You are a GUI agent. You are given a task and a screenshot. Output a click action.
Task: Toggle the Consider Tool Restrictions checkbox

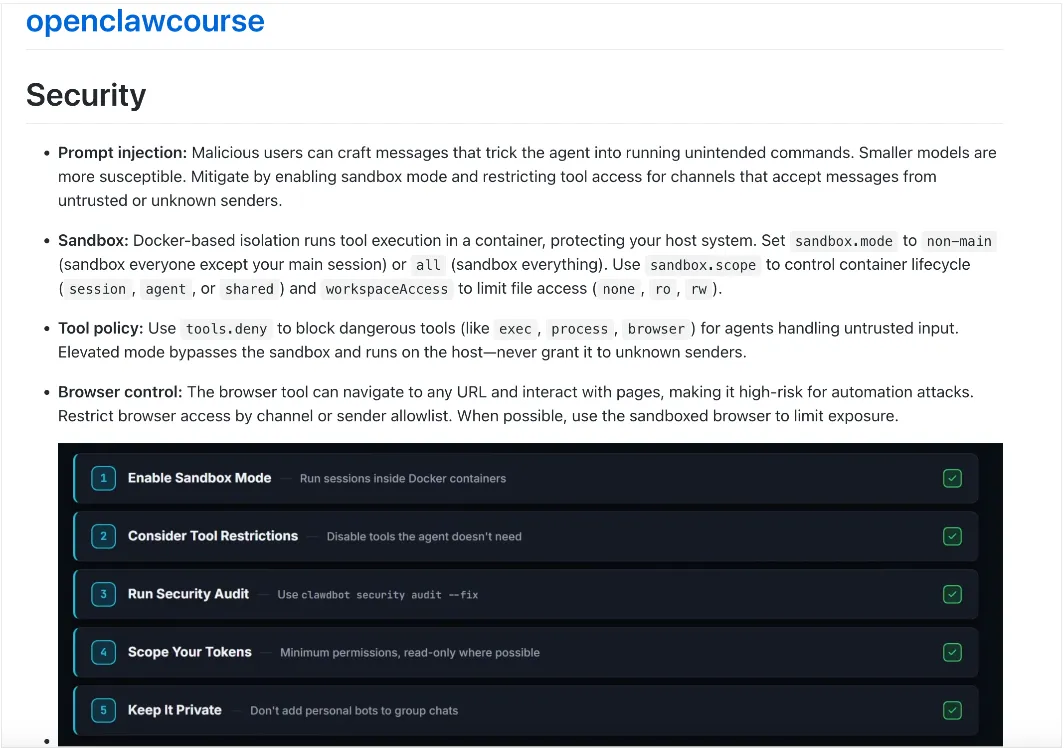tap(952, 536)
